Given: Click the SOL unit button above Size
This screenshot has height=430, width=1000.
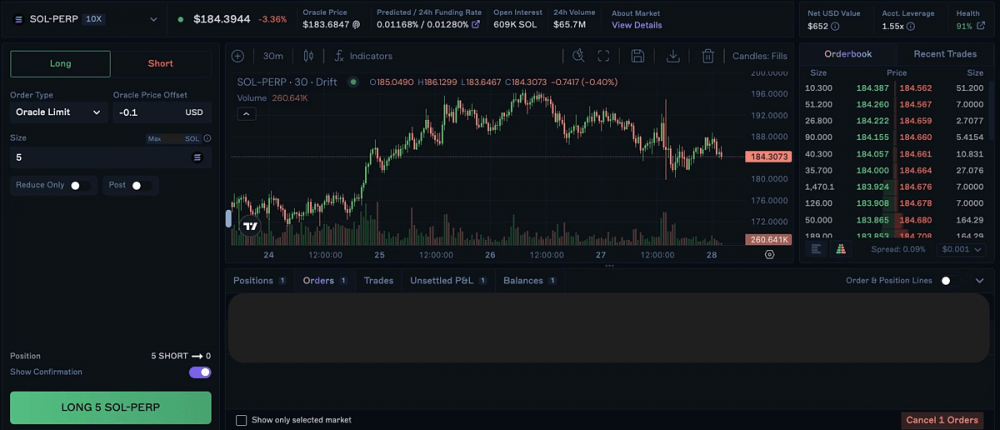Looking at the screenshot, I should (x=192, y=138).
